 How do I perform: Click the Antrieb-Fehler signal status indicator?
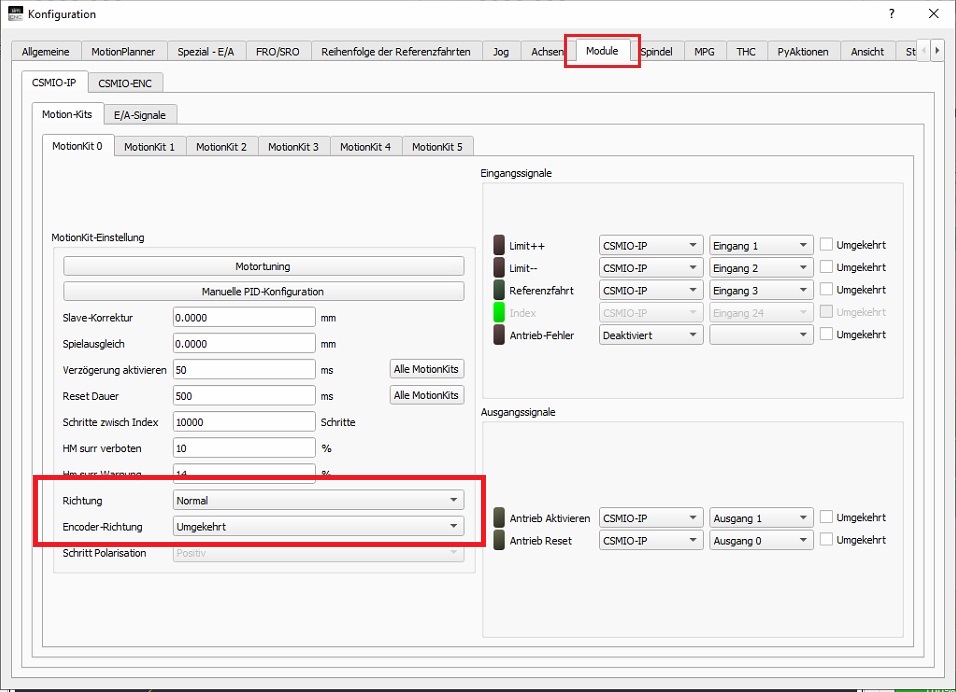pos(500,335)
